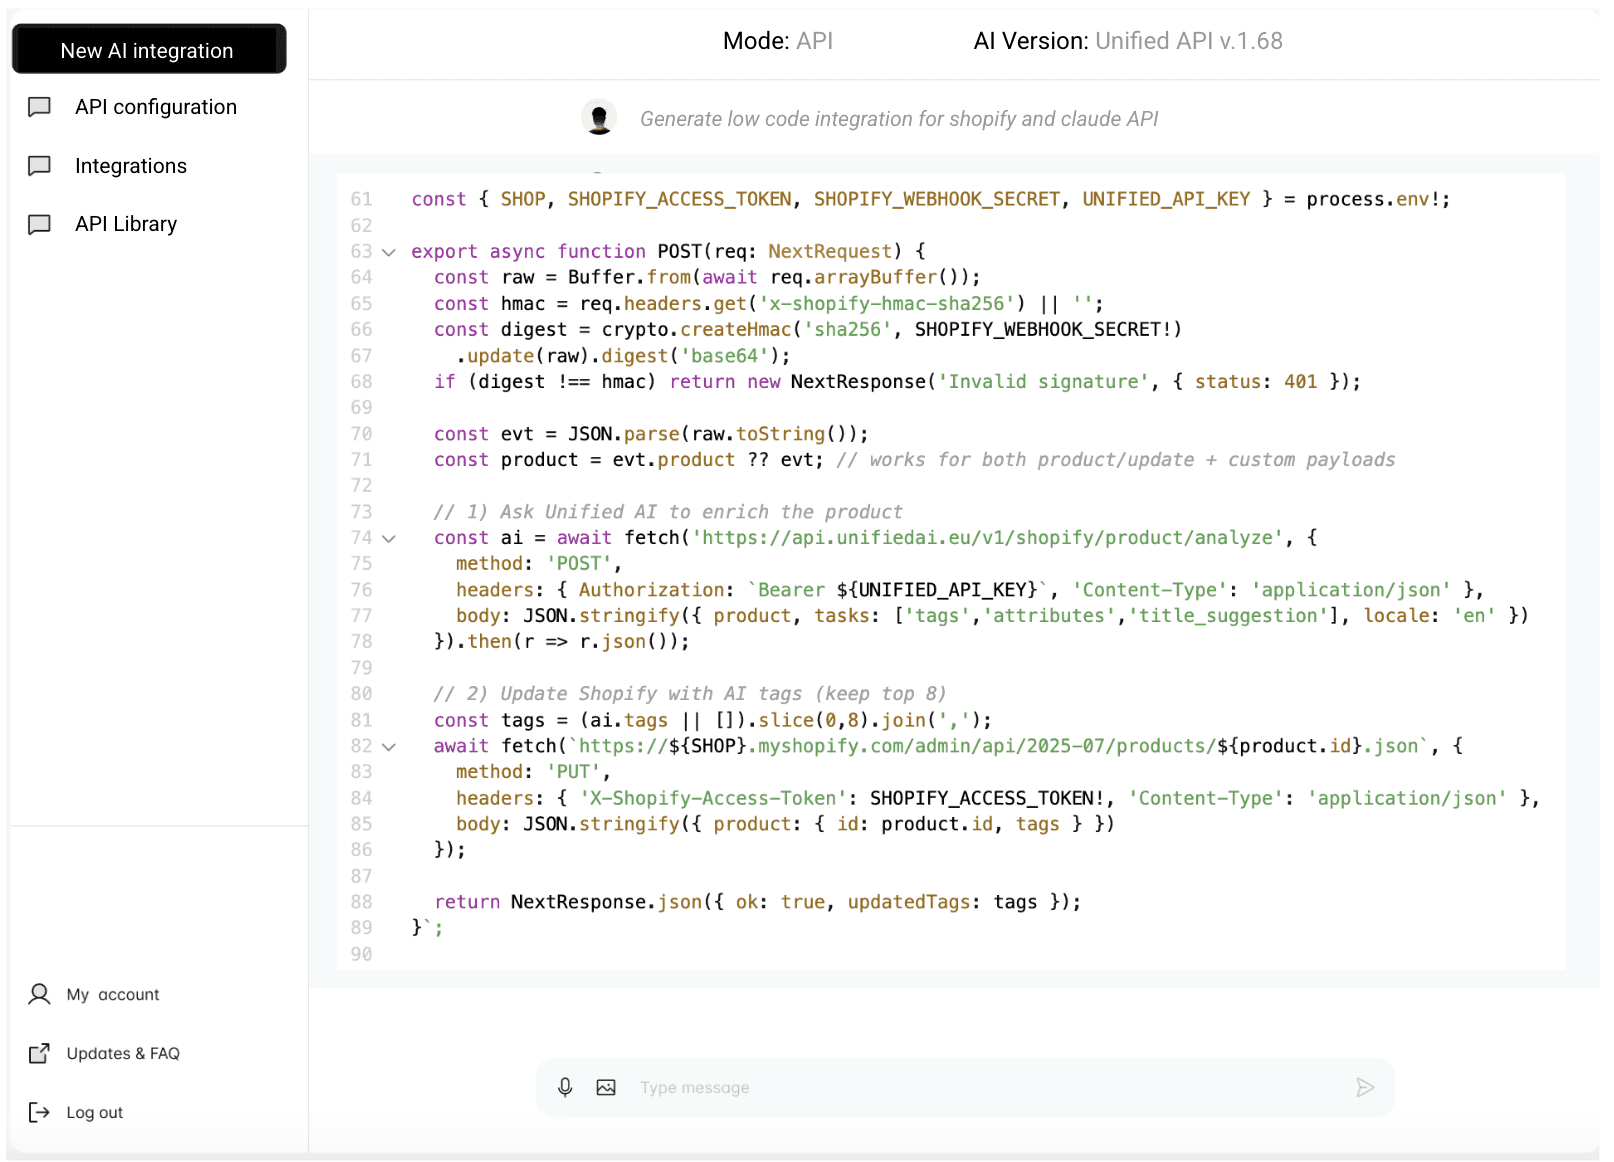Click the logout arrow icon

click(39, 1112)
